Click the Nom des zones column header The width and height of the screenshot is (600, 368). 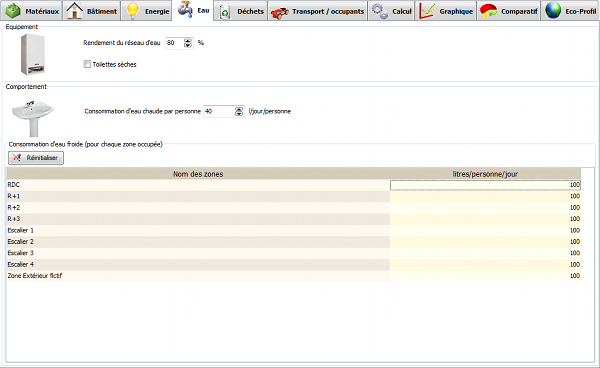point(198,174)
